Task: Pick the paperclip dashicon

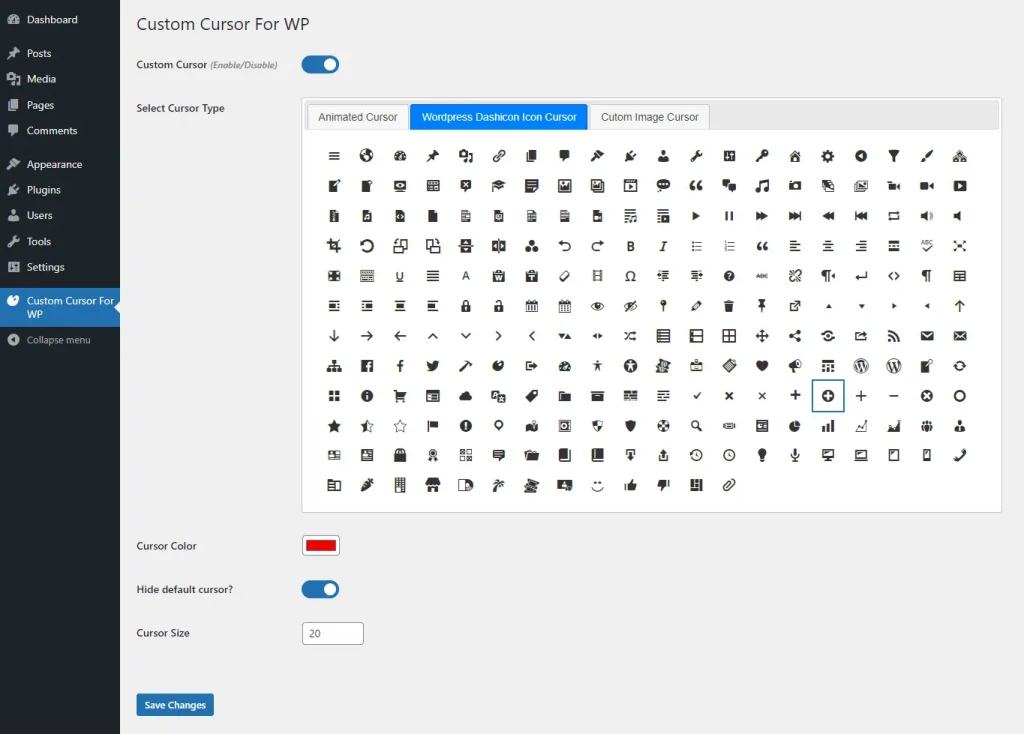Action: [x=729, y=485]
